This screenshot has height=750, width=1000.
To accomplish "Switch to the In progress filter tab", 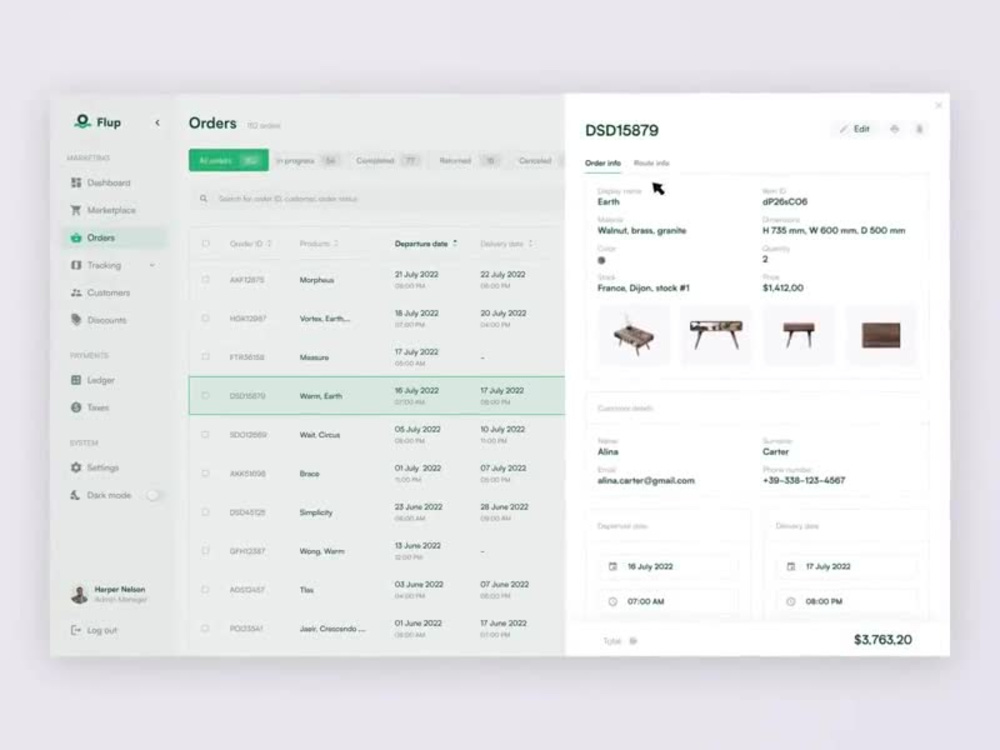I will pyautogui.click(x=307, y=161).
